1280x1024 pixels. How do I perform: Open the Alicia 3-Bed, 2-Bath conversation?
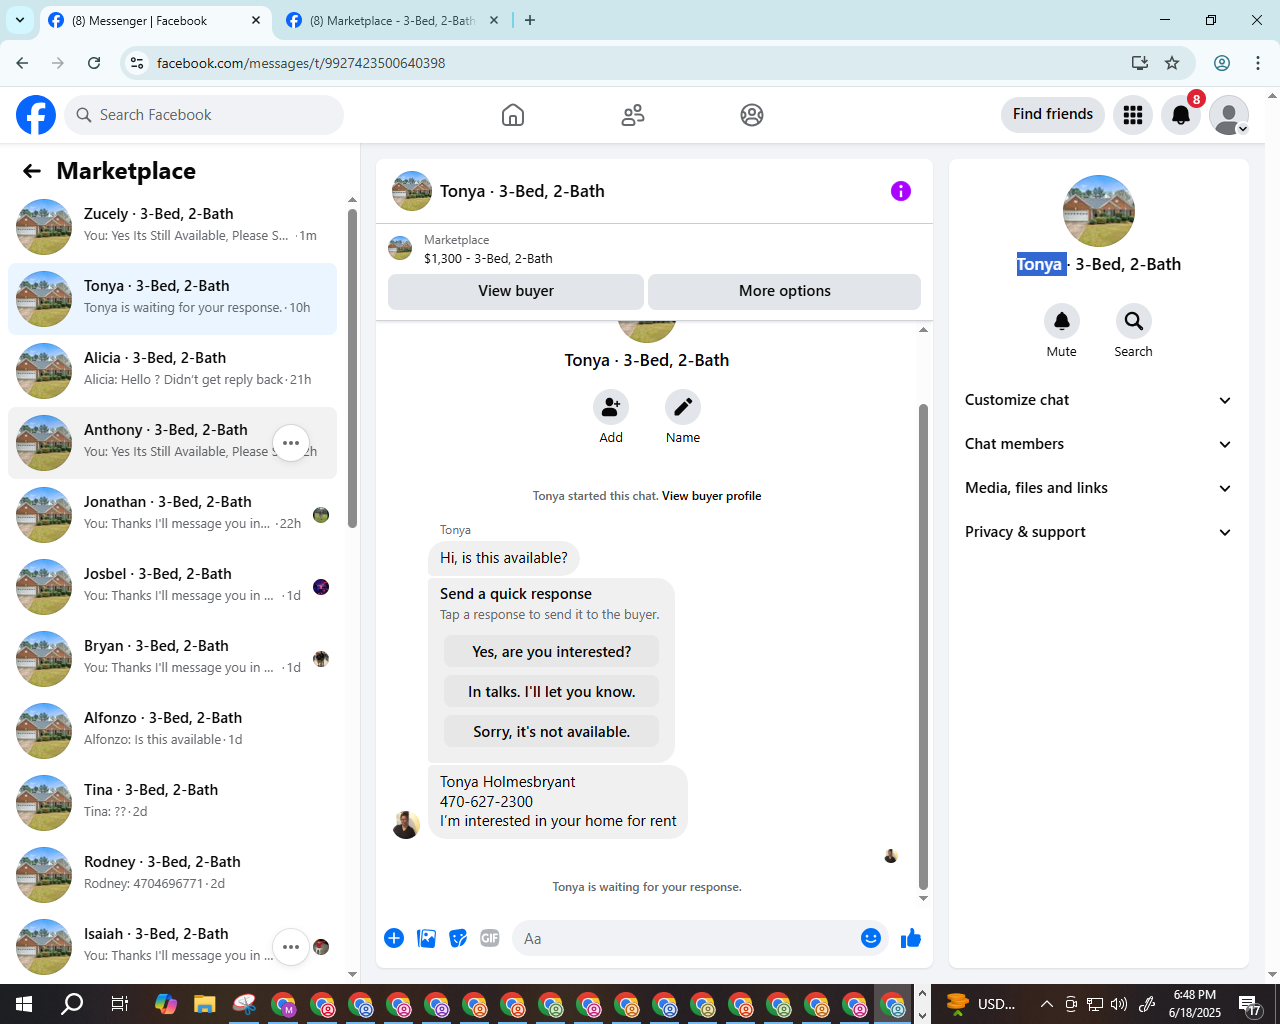[x=172, y=371]
